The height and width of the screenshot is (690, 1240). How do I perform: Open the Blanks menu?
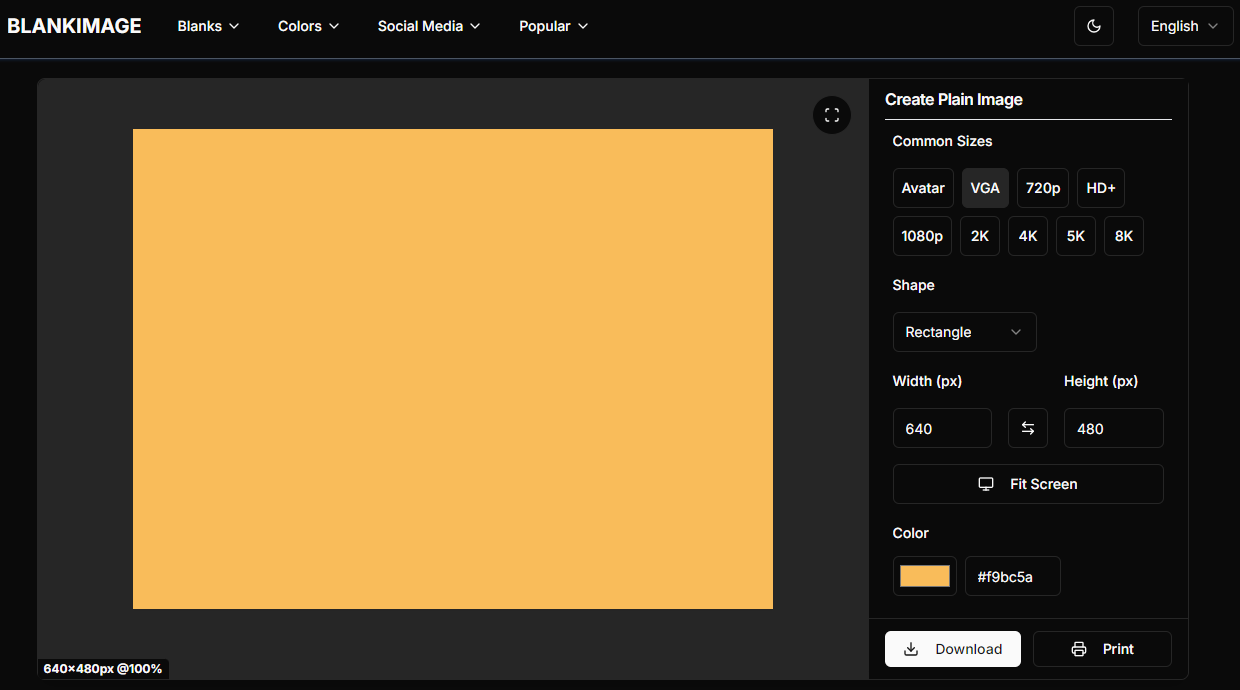pos(208,26)
